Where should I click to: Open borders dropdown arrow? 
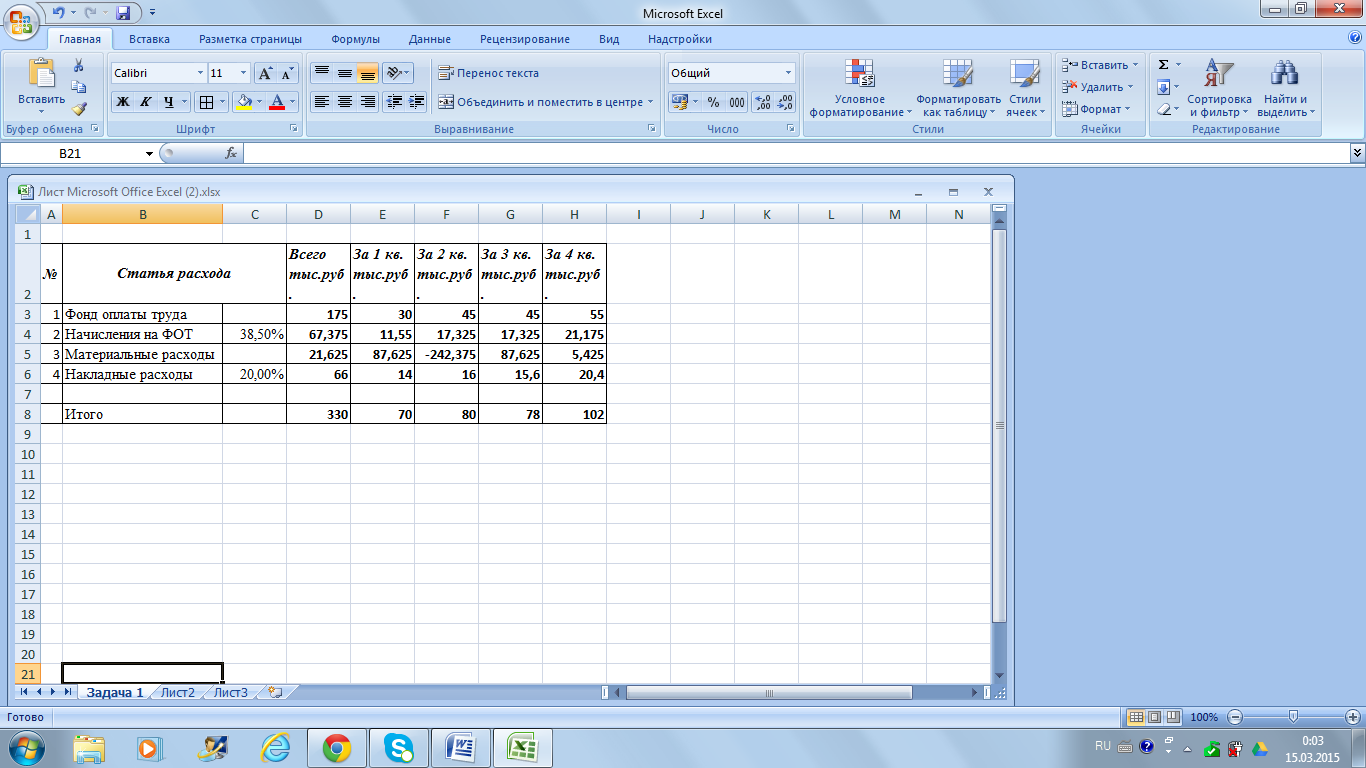tap(221, 102)
